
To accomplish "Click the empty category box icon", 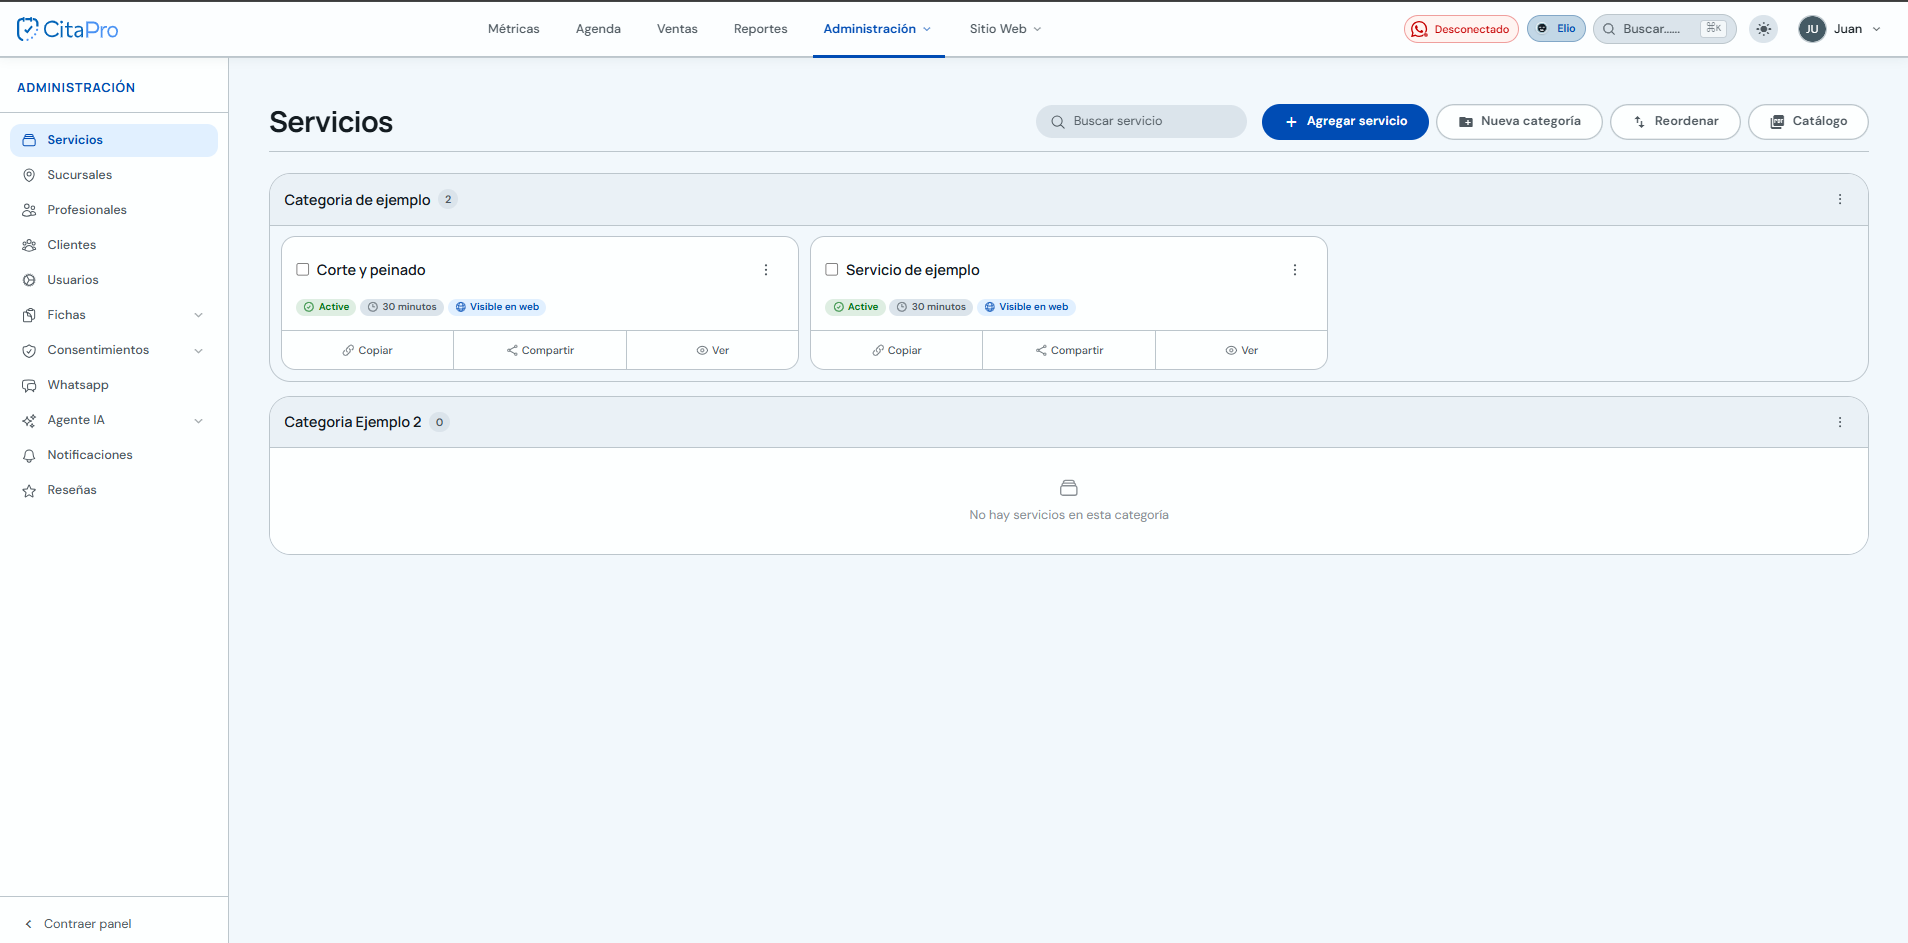I will (1069, 488).
